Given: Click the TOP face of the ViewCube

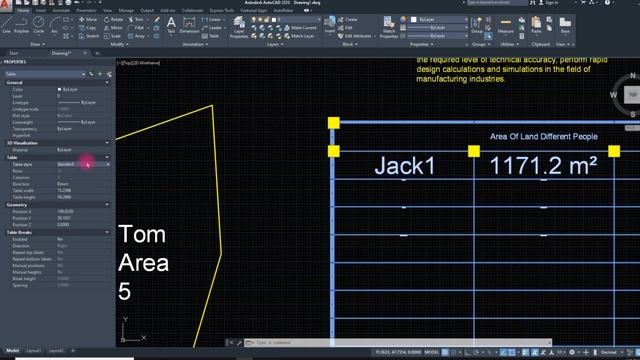Looking at the screenshot, I should [632, 95].
